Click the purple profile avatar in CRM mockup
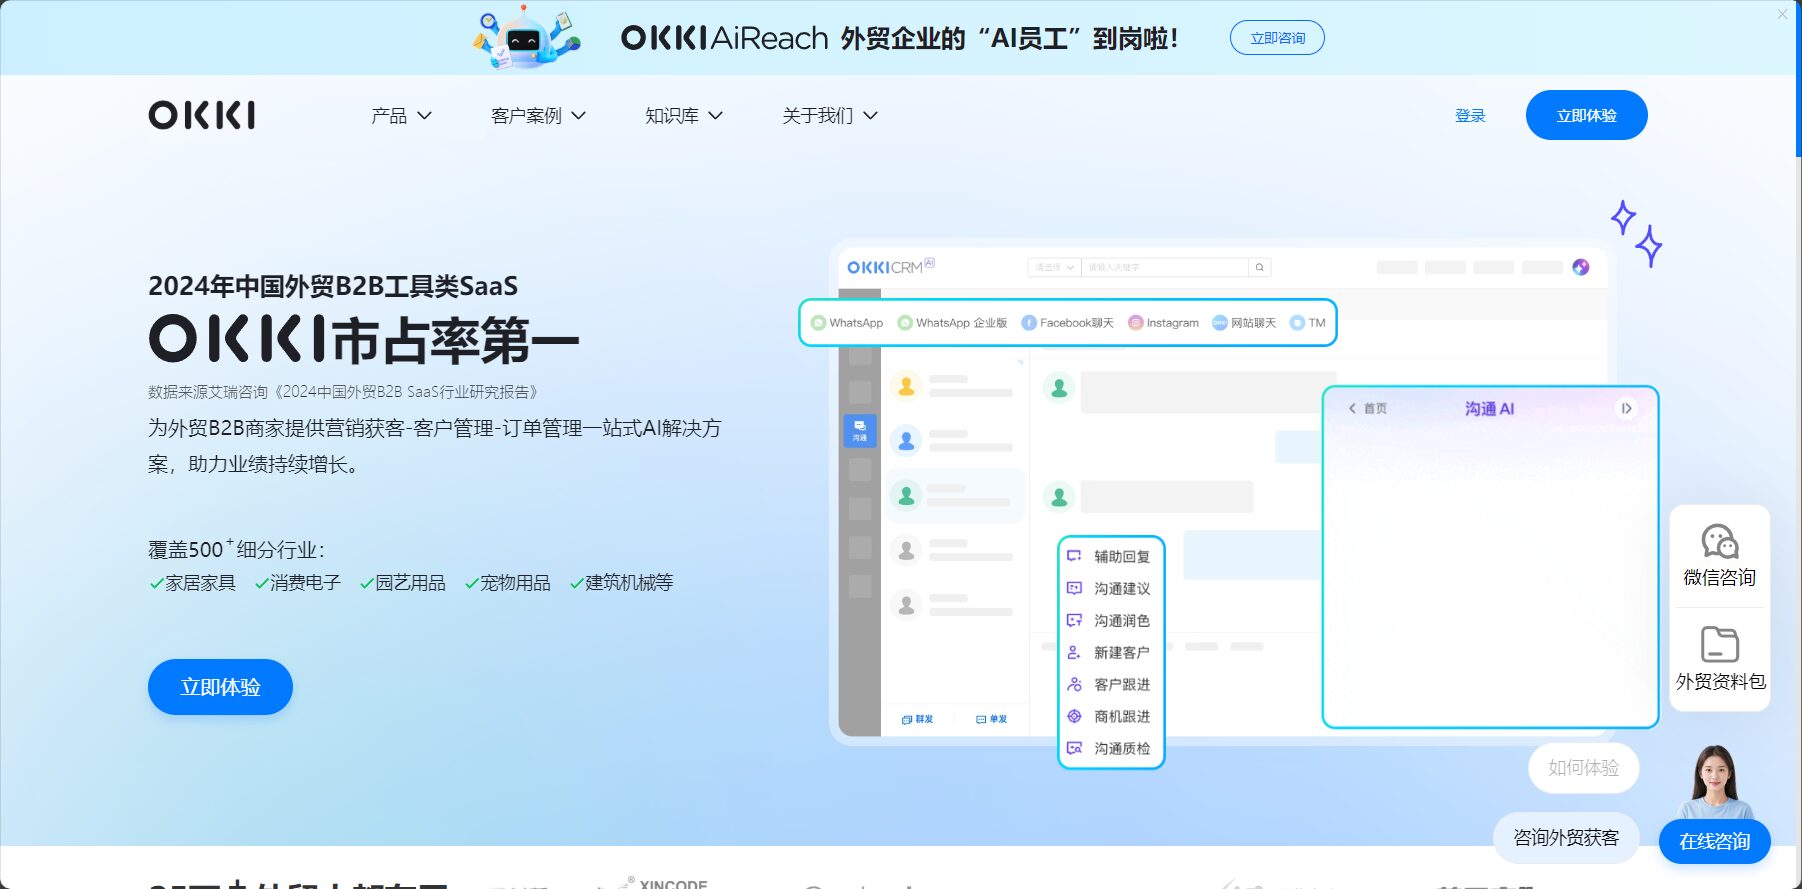This screenshot has width=1802, height=889. pyautogui.click(x=1581, y=267)
